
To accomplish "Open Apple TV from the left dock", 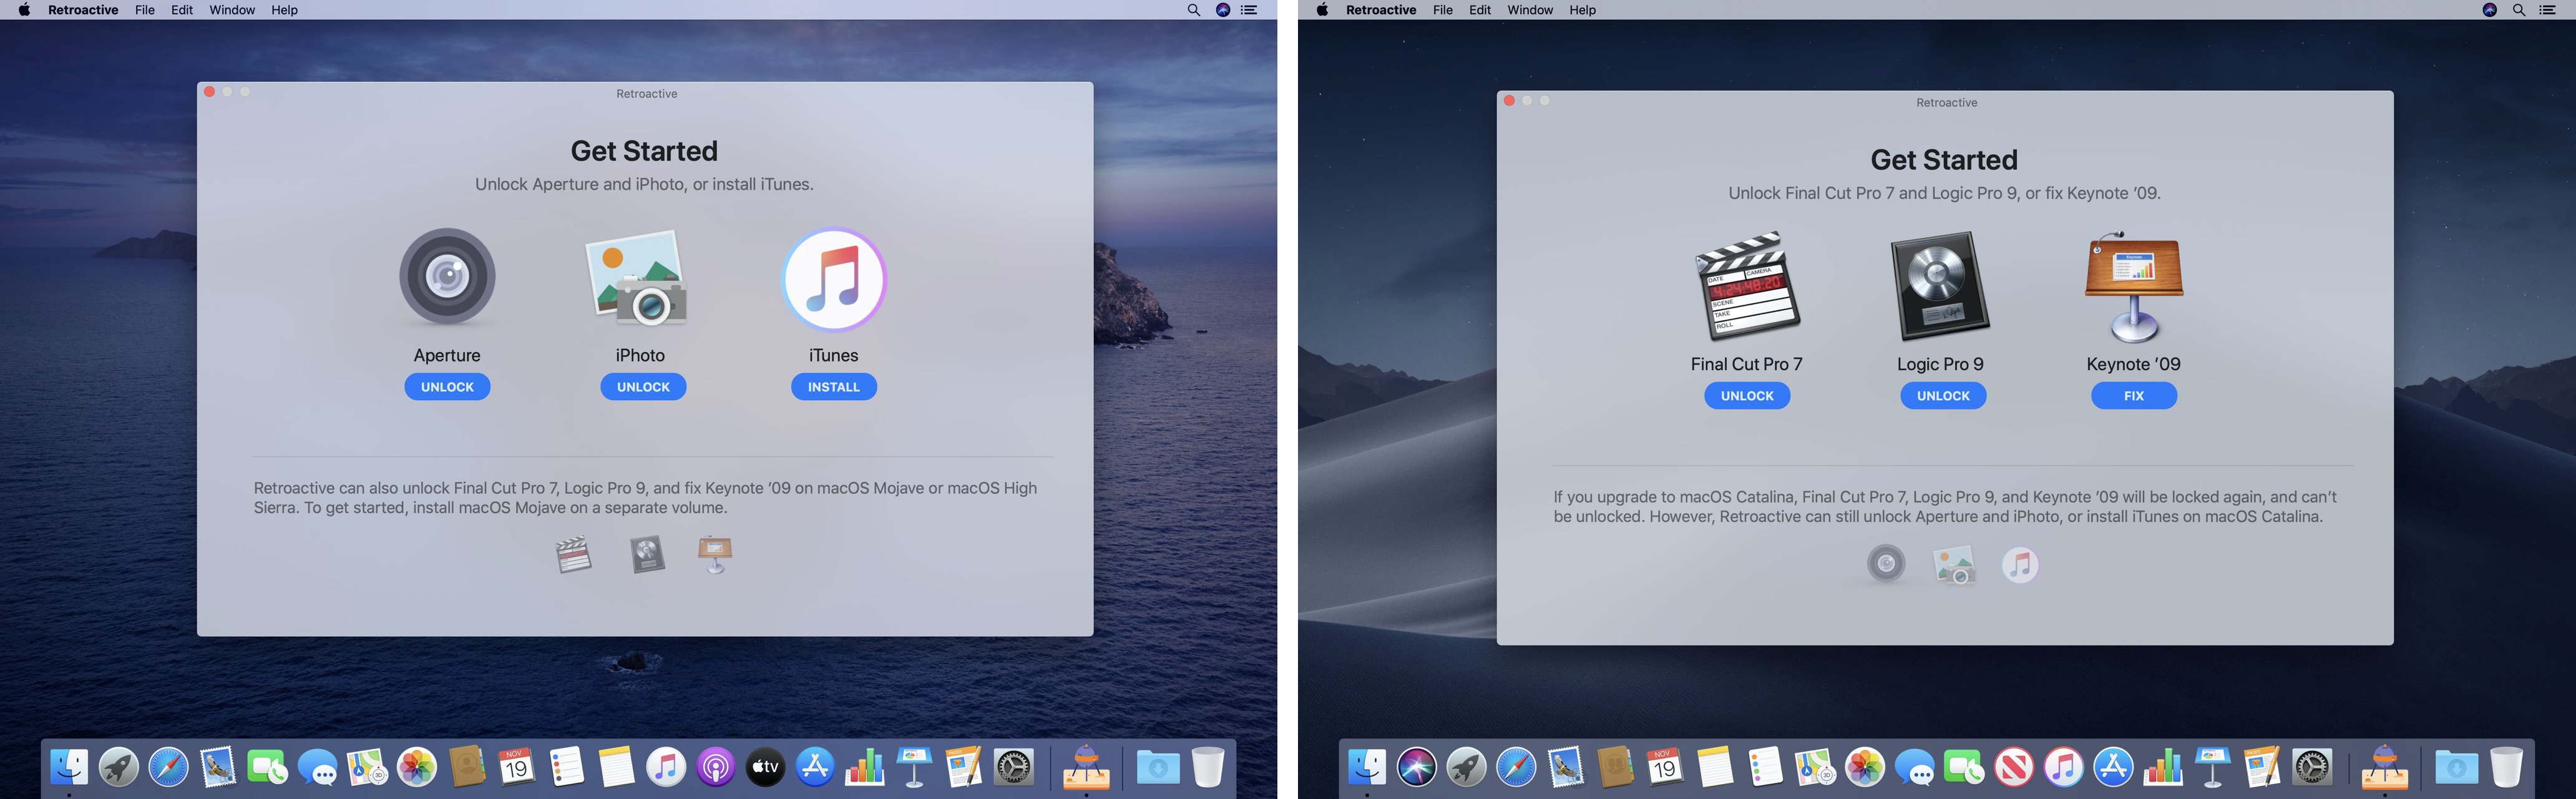I will tap(765, 768).
